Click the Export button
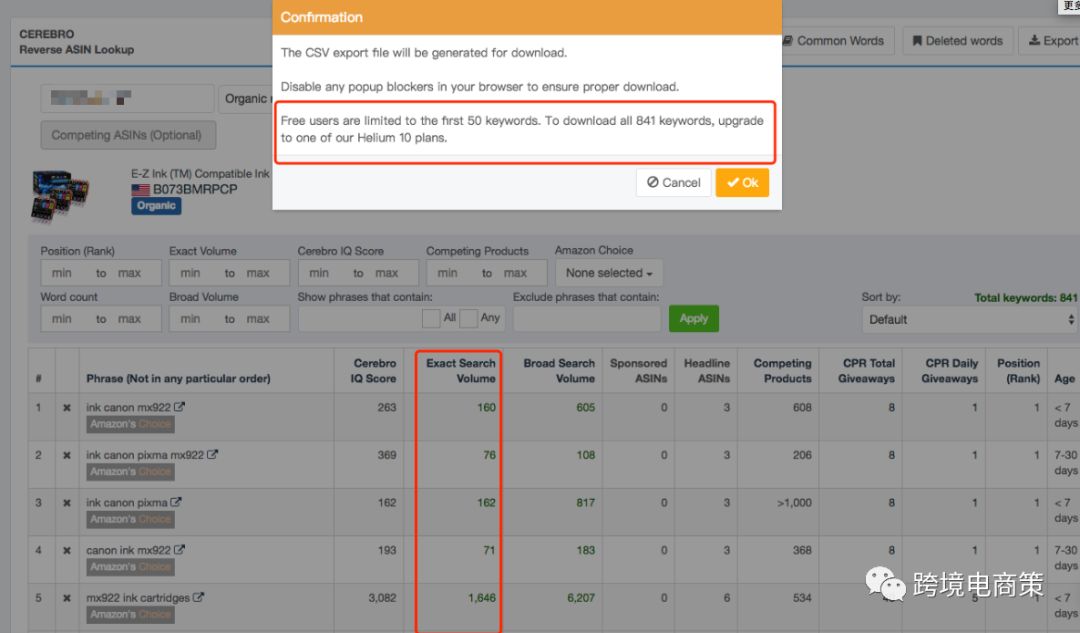The width and height of the screenshot is (1080, 633). pyautogui.click(x=1052, y=41)
